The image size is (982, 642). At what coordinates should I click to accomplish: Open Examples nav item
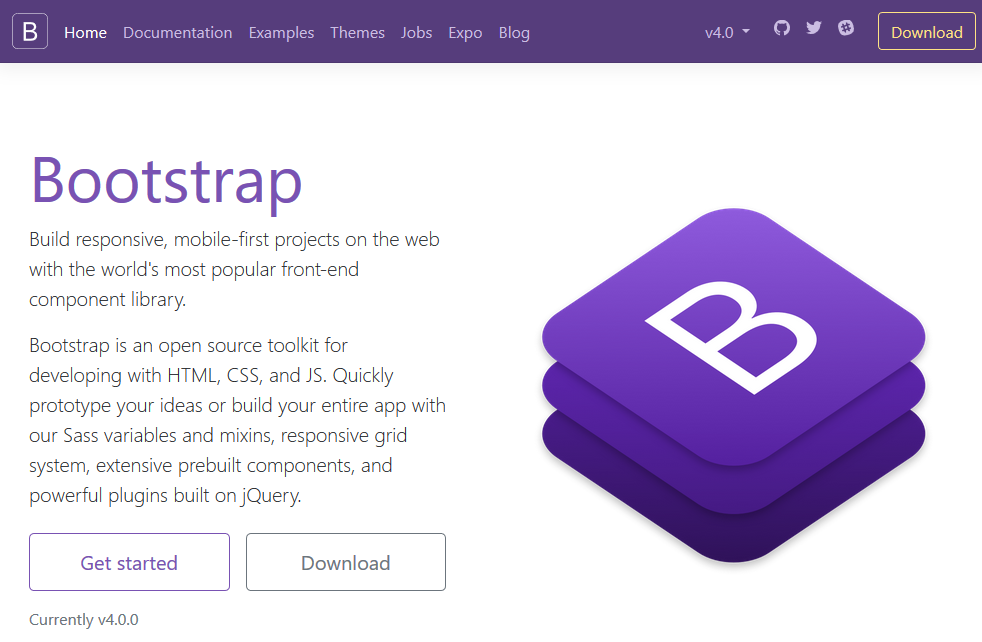point(281,33)
